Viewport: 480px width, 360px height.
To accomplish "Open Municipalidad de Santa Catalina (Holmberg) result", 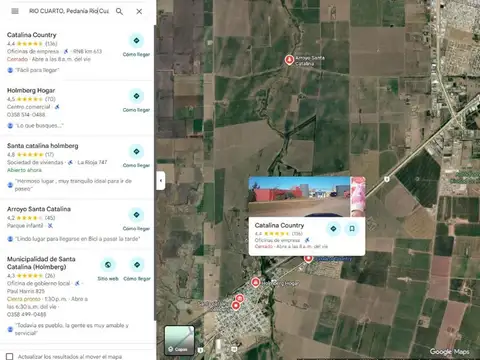I will 41,263.
